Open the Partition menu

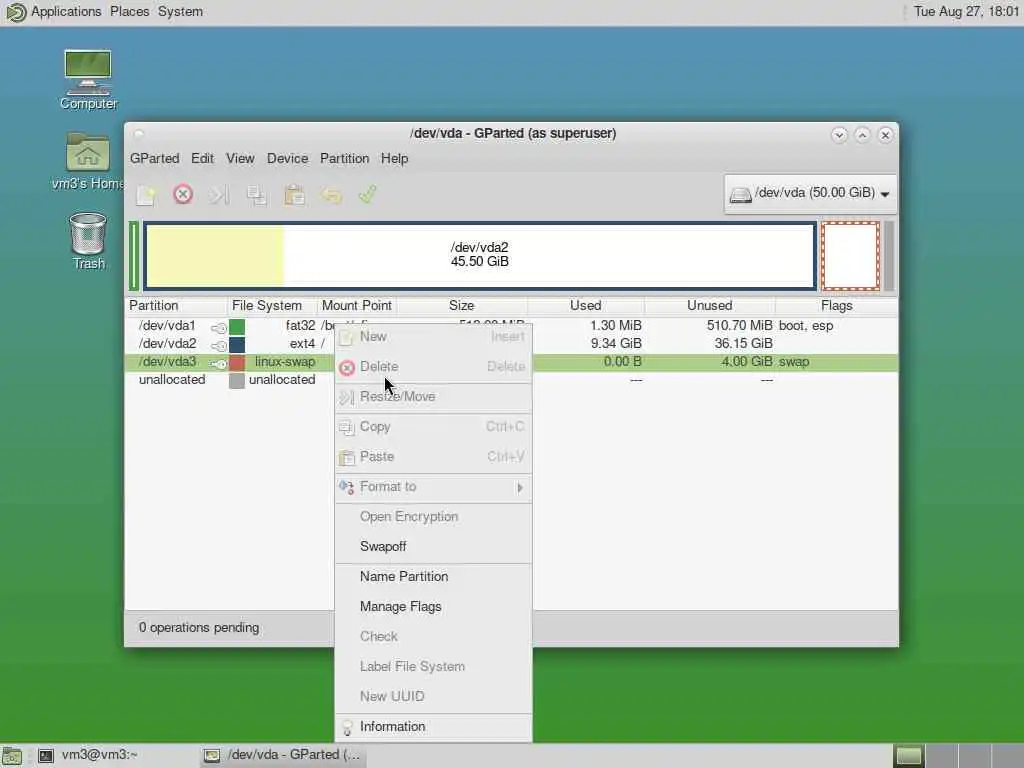point(345,158)
